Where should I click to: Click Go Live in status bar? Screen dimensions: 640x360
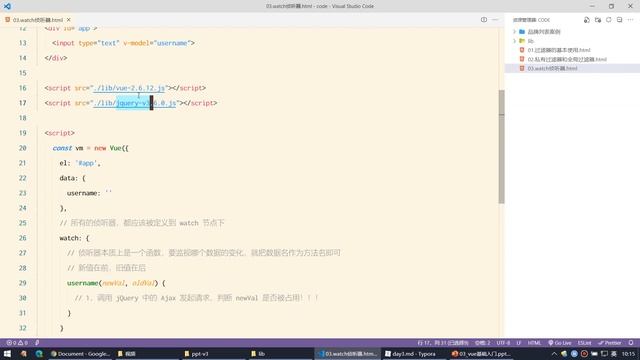coord(560,343)
